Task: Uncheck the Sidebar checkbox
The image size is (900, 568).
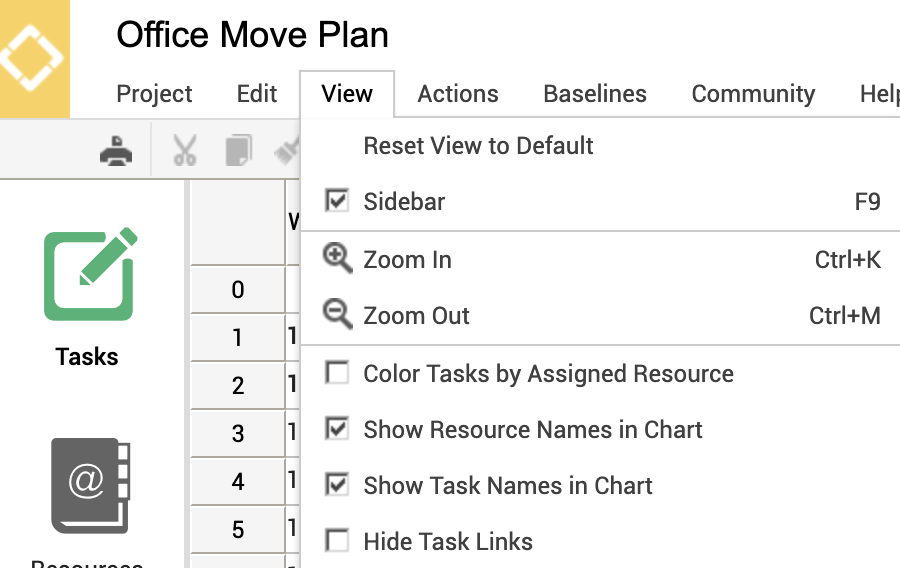Action: click(338, 201)
